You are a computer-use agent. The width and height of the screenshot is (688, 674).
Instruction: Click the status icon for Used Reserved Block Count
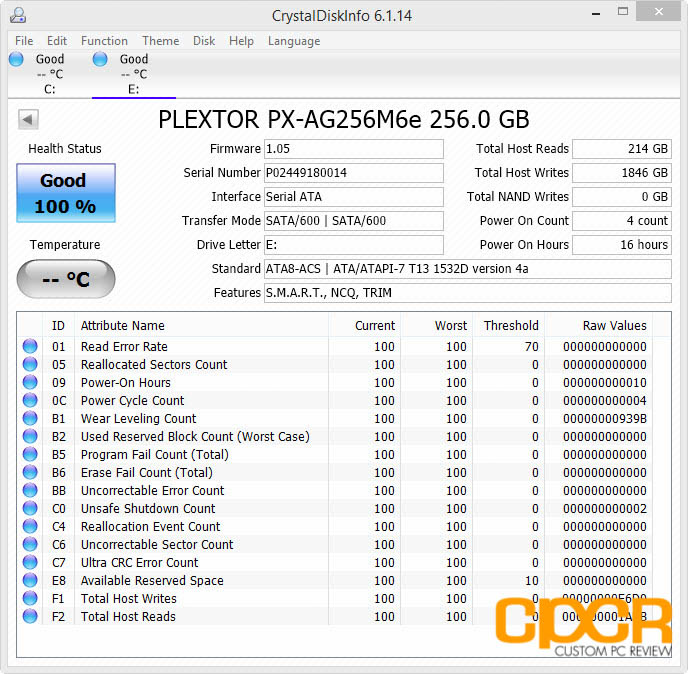(30, 436)
